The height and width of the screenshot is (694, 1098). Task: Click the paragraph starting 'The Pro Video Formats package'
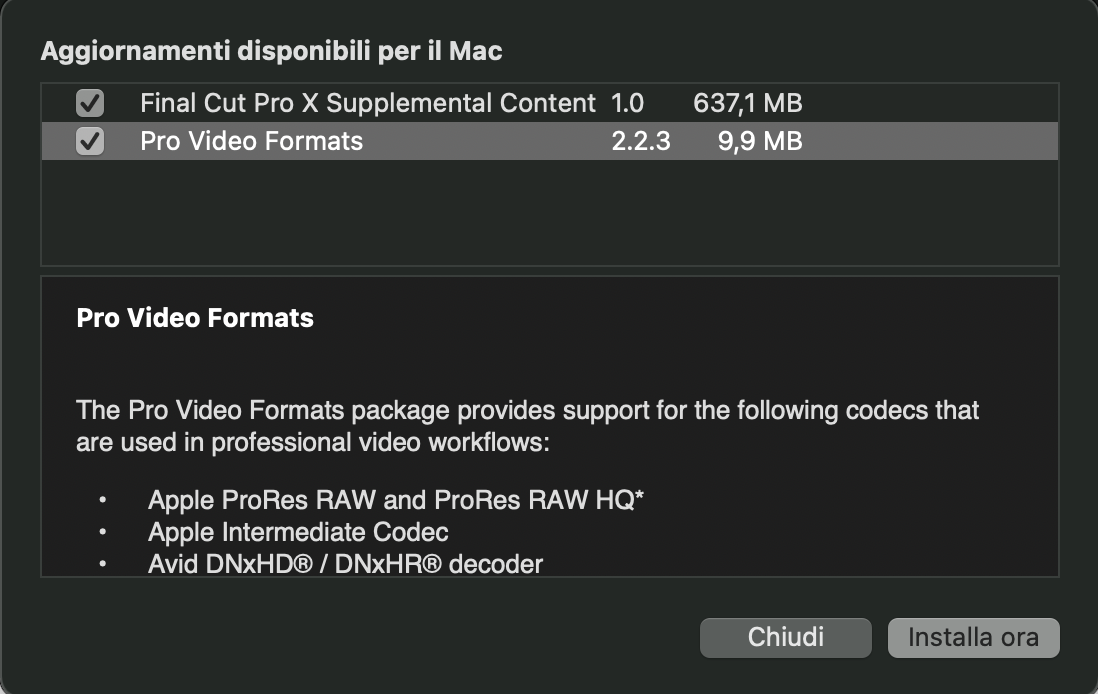click(x=527, y=426)
